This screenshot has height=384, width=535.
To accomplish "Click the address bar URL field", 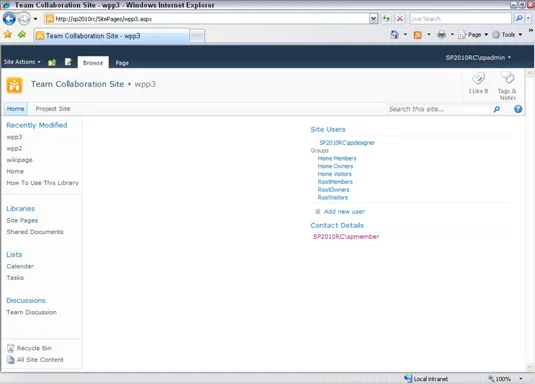I will coord(207,19).
